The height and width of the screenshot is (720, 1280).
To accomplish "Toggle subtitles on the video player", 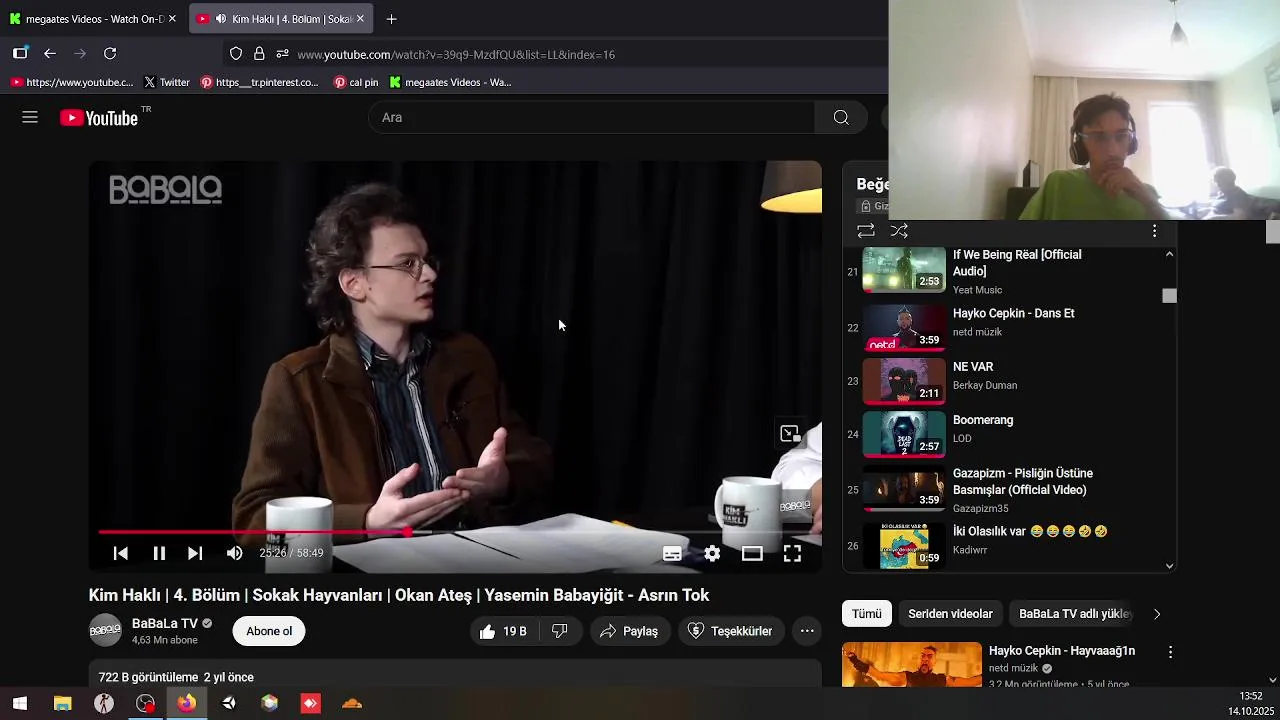I will point(672,553).
